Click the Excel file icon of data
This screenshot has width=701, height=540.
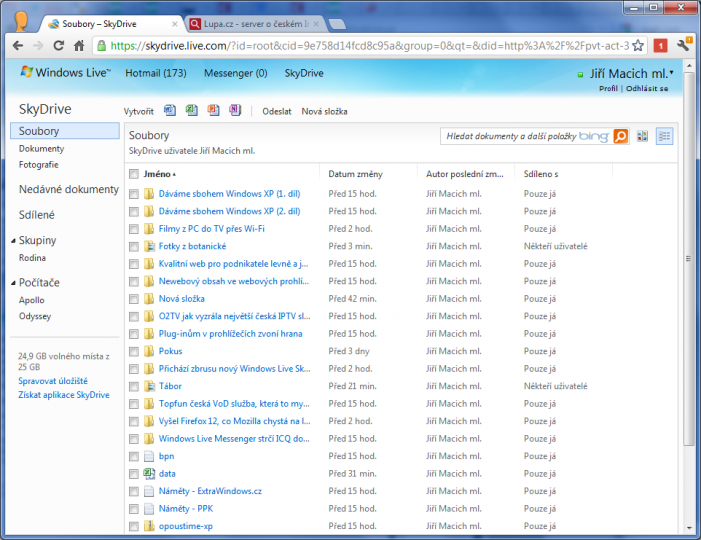[x=149, y=473]
